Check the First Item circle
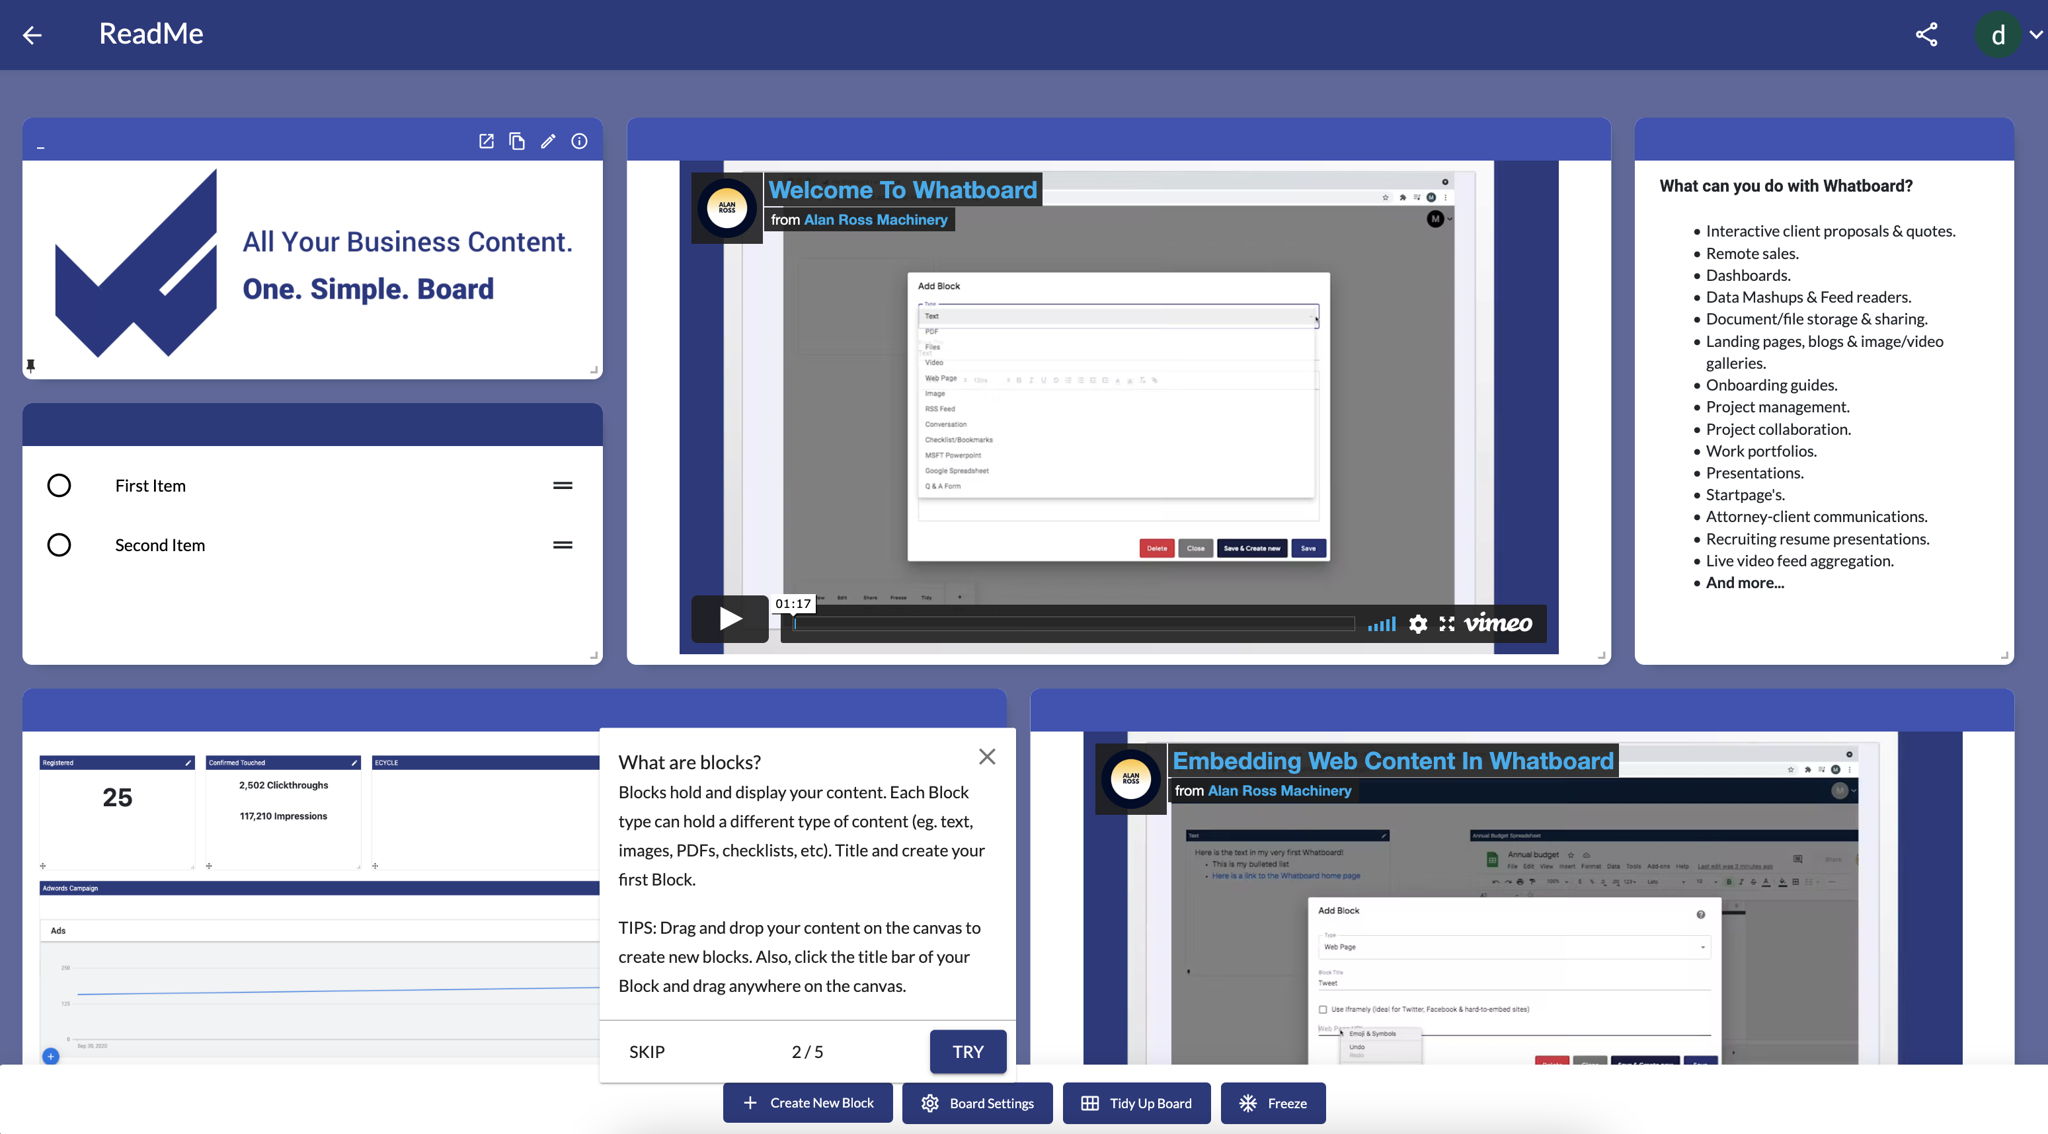 pyautogui.click(x=59, y=485)
